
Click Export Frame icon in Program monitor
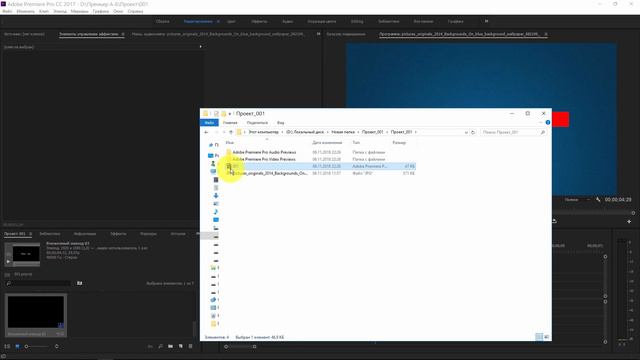(x=554, y=221)
